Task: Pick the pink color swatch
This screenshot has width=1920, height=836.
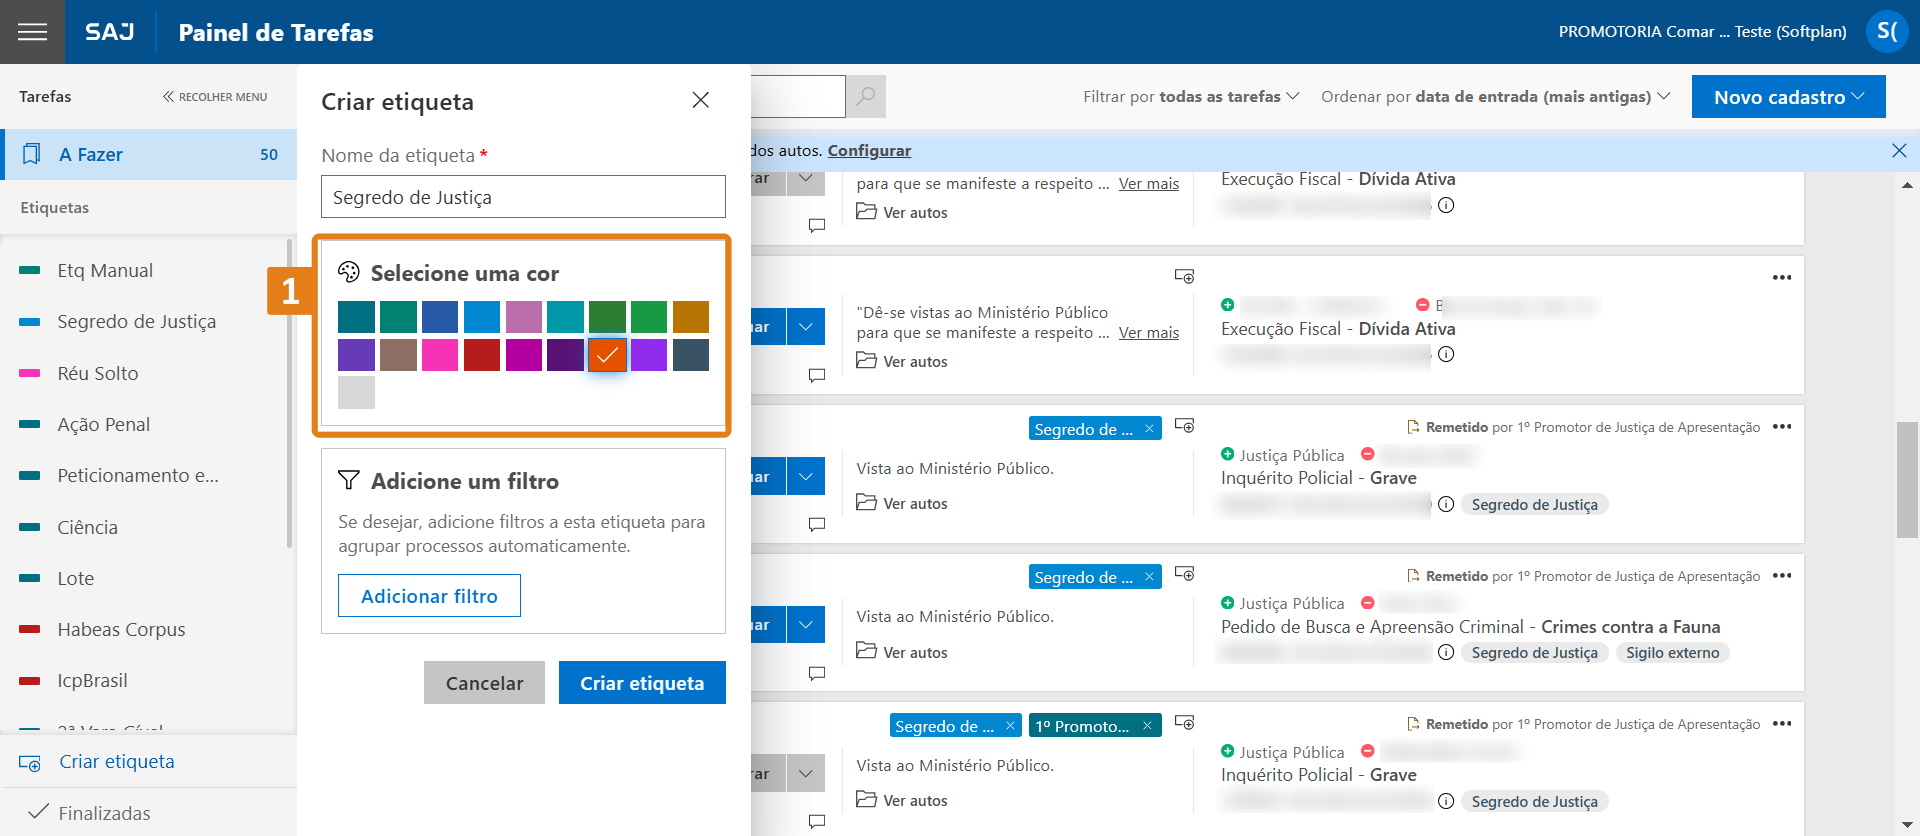Action: pyautogui.click(x=440, y=355)
